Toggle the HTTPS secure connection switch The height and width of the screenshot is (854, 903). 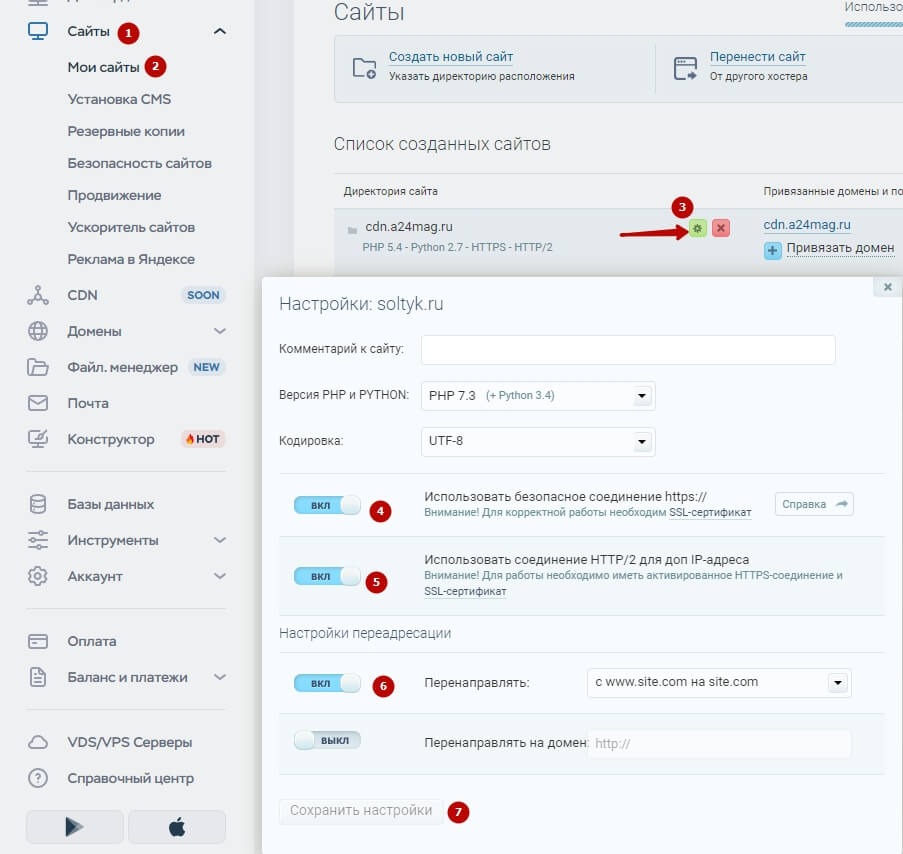(x=327, y=505)
